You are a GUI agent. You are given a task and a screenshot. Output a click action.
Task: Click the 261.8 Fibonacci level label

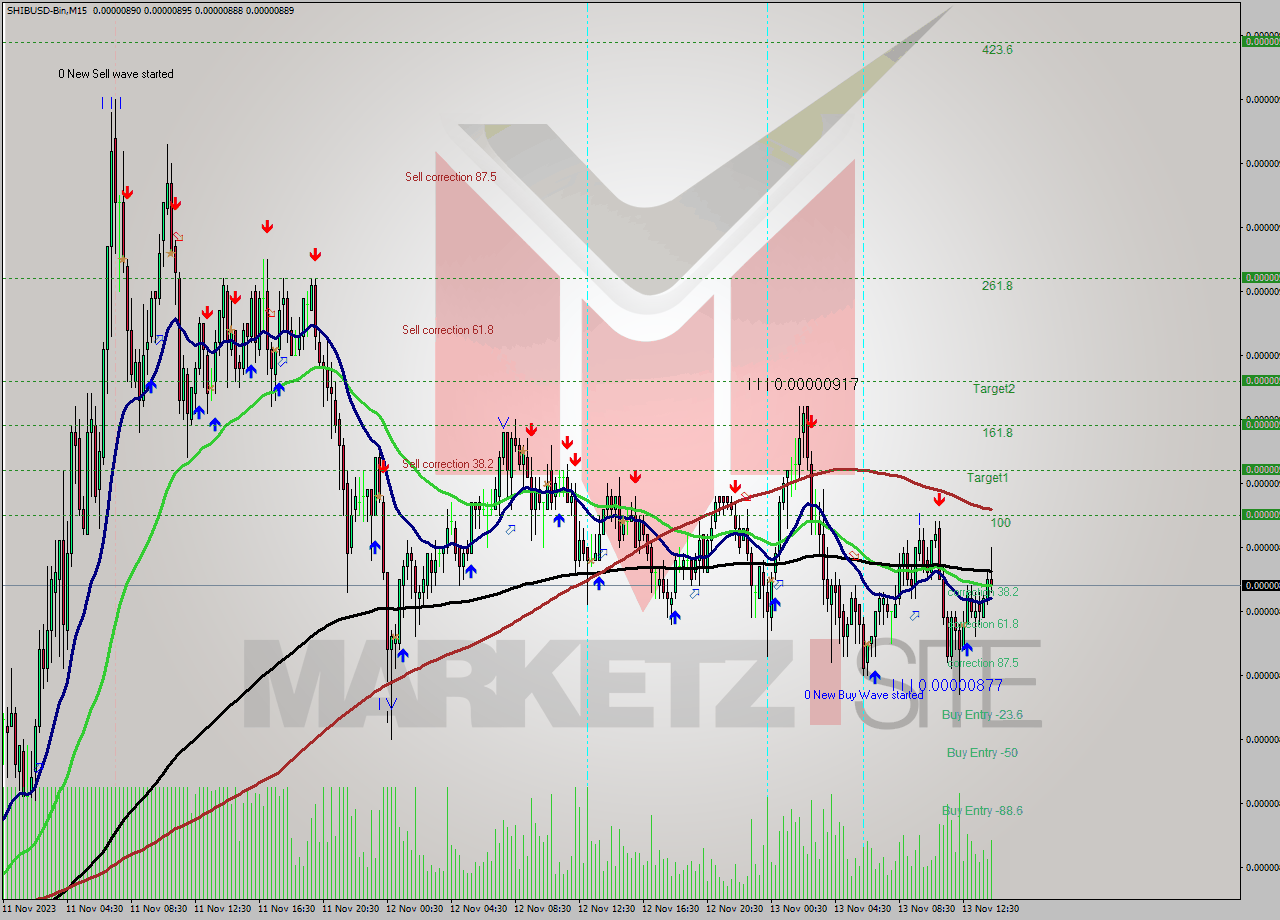(x=997, y=286)
